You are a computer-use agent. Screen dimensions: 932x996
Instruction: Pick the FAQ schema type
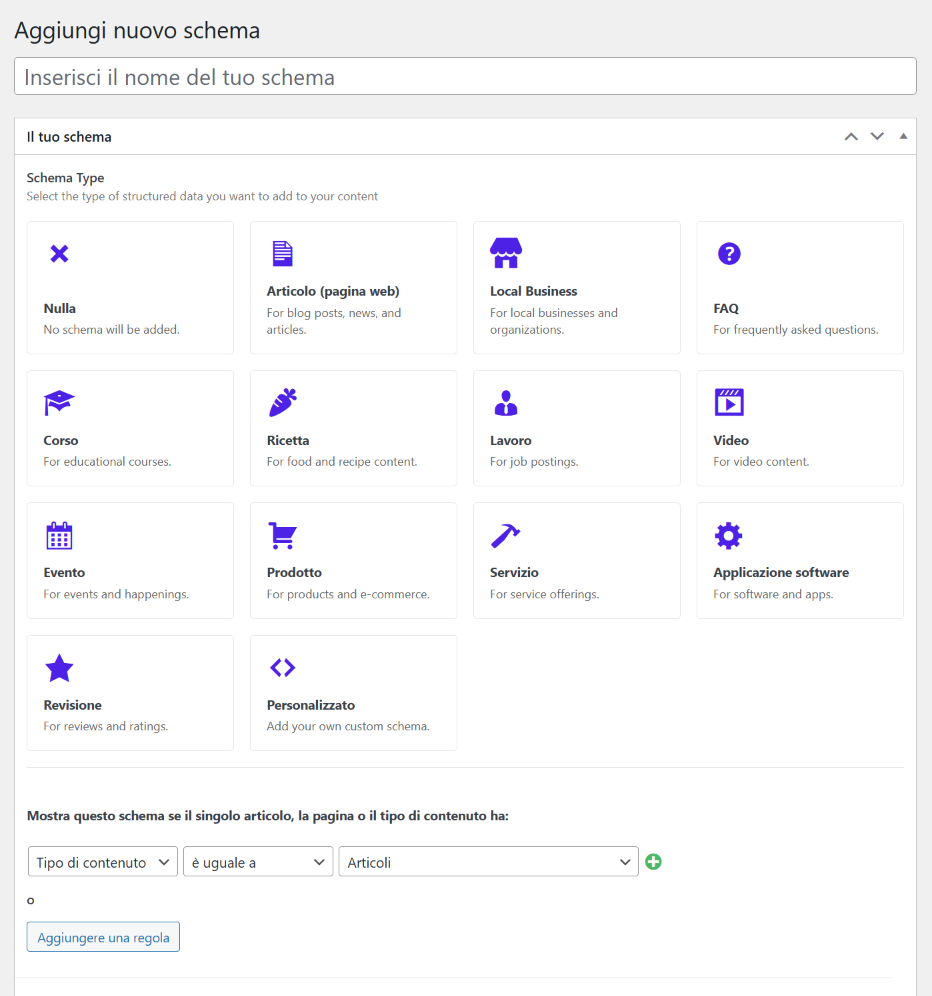[x=799, y=287]
